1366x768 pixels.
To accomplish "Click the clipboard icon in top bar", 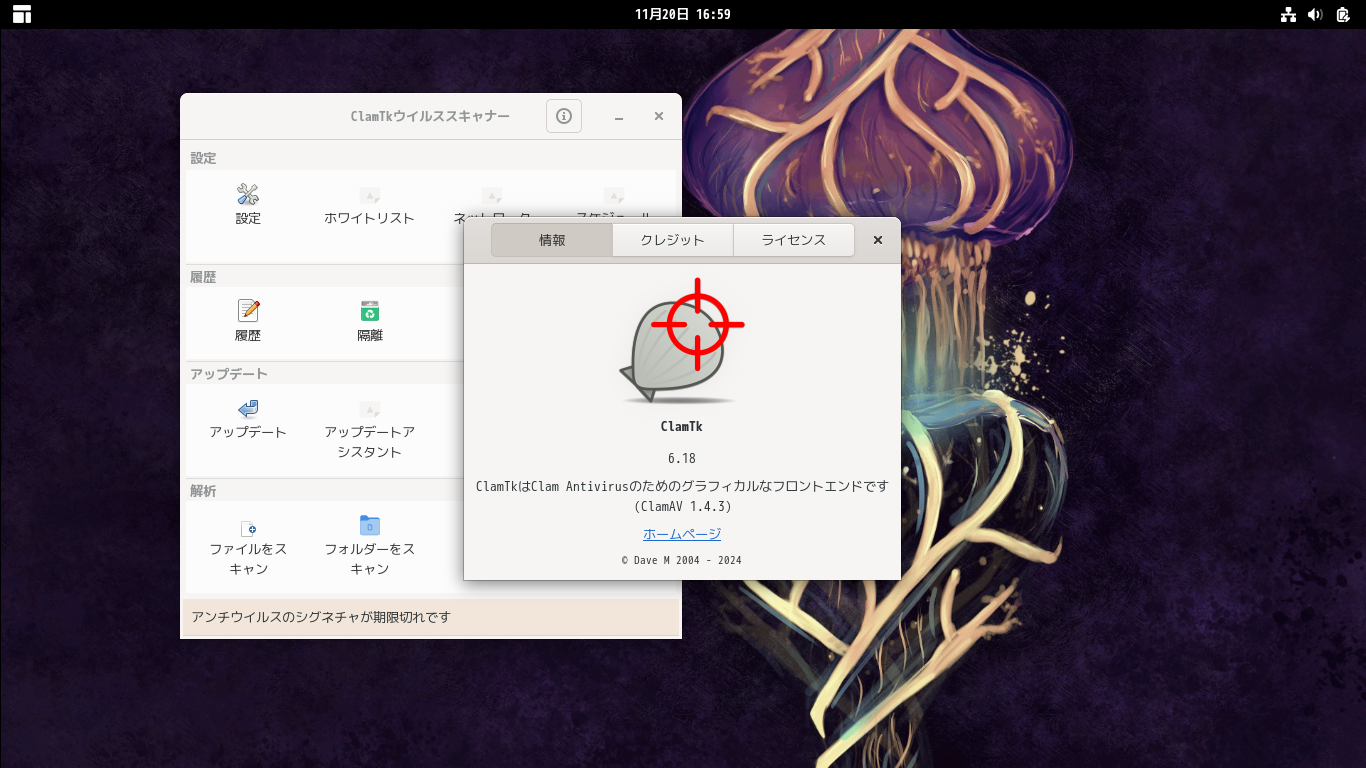I will point(1343,14).
